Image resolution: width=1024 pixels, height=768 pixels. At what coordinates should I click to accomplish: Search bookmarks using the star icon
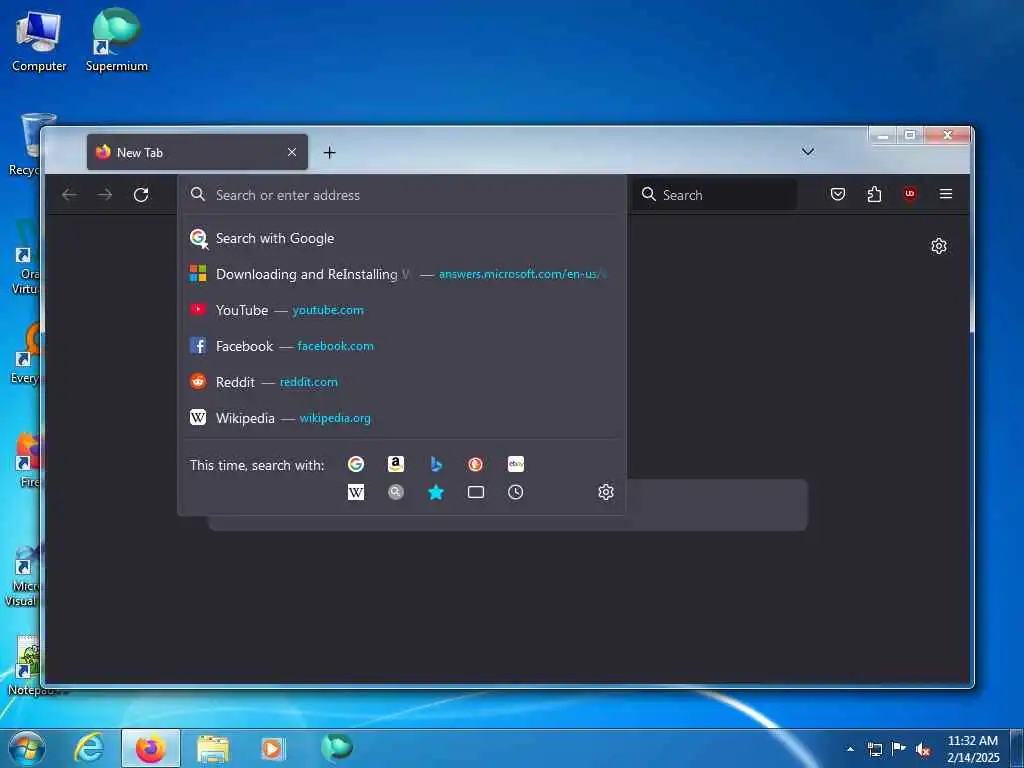pyautogui.click(x=436, y=492)
